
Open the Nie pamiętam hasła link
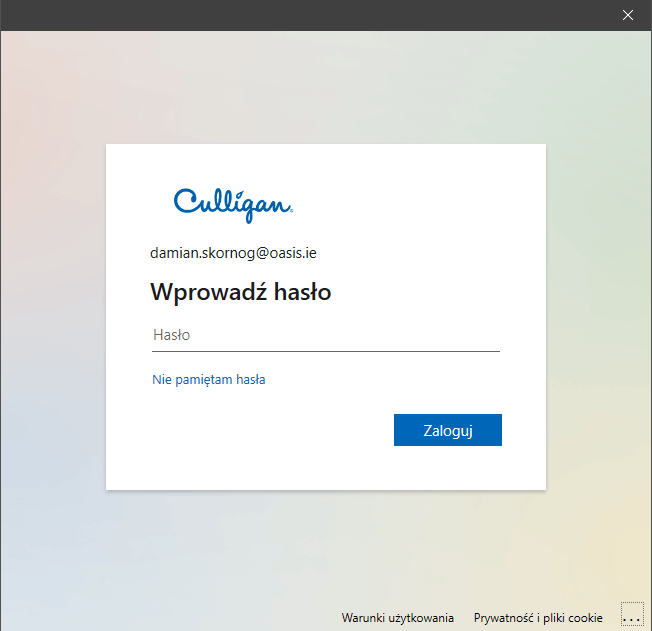pos(209,380)
